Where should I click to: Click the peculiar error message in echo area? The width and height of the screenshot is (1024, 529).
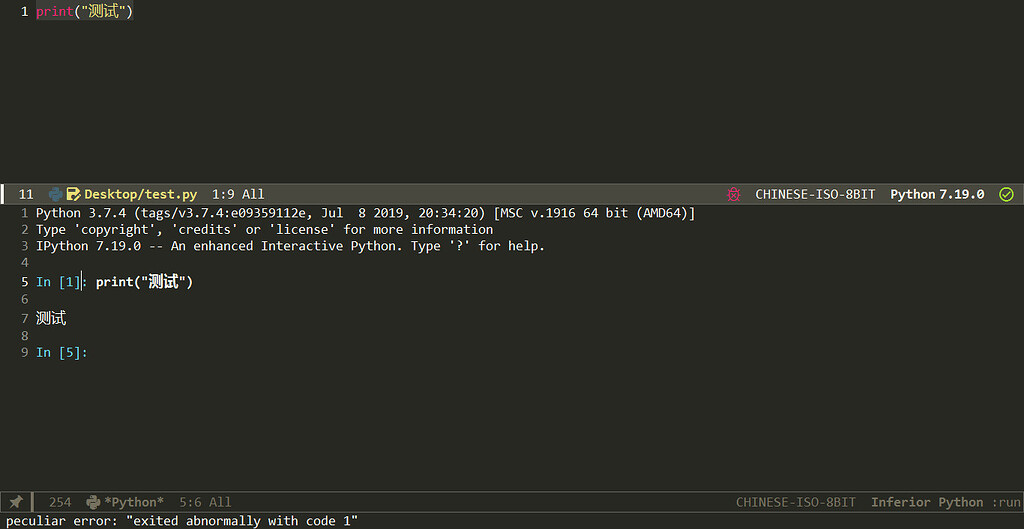coord(182,521)
